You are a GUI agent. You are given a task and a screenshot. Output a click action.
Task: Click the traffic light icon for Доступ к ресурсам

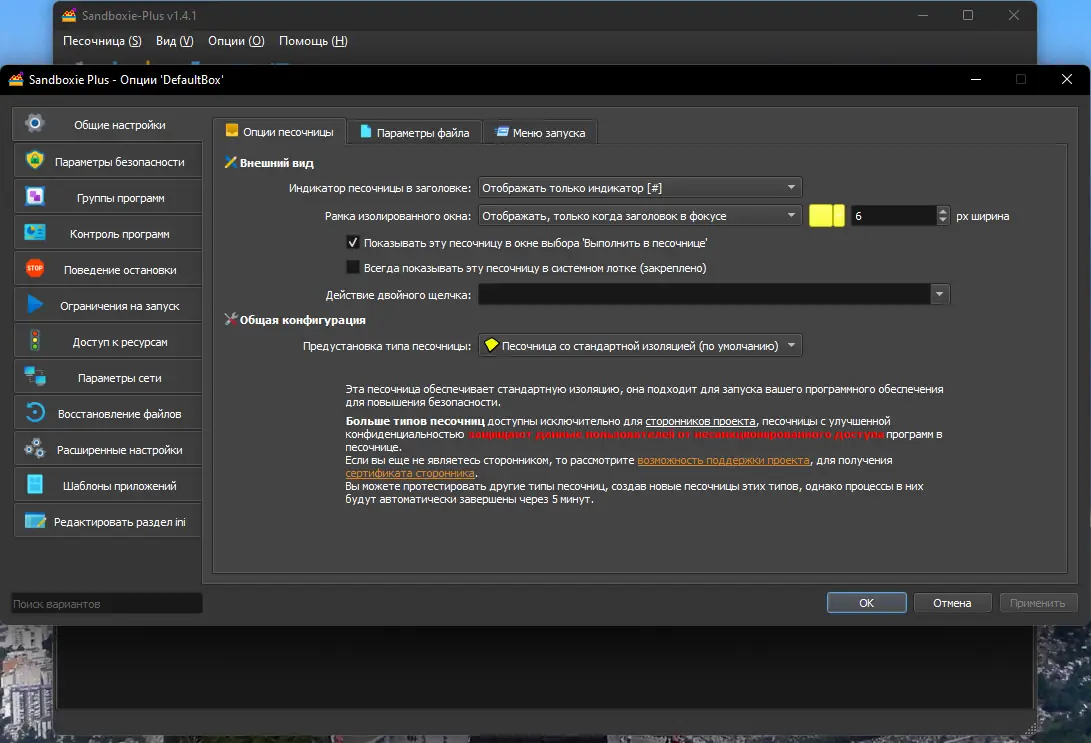34,341
